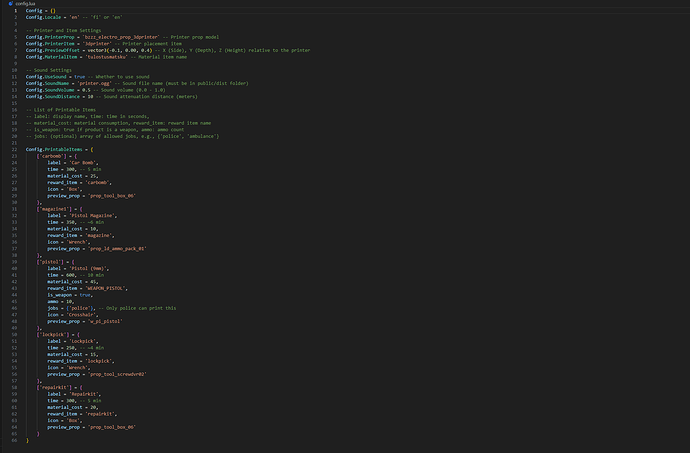Click the icon = 'Crosshair' line
Viewport: 690px width, 453px height.
[x=73, y=315]
